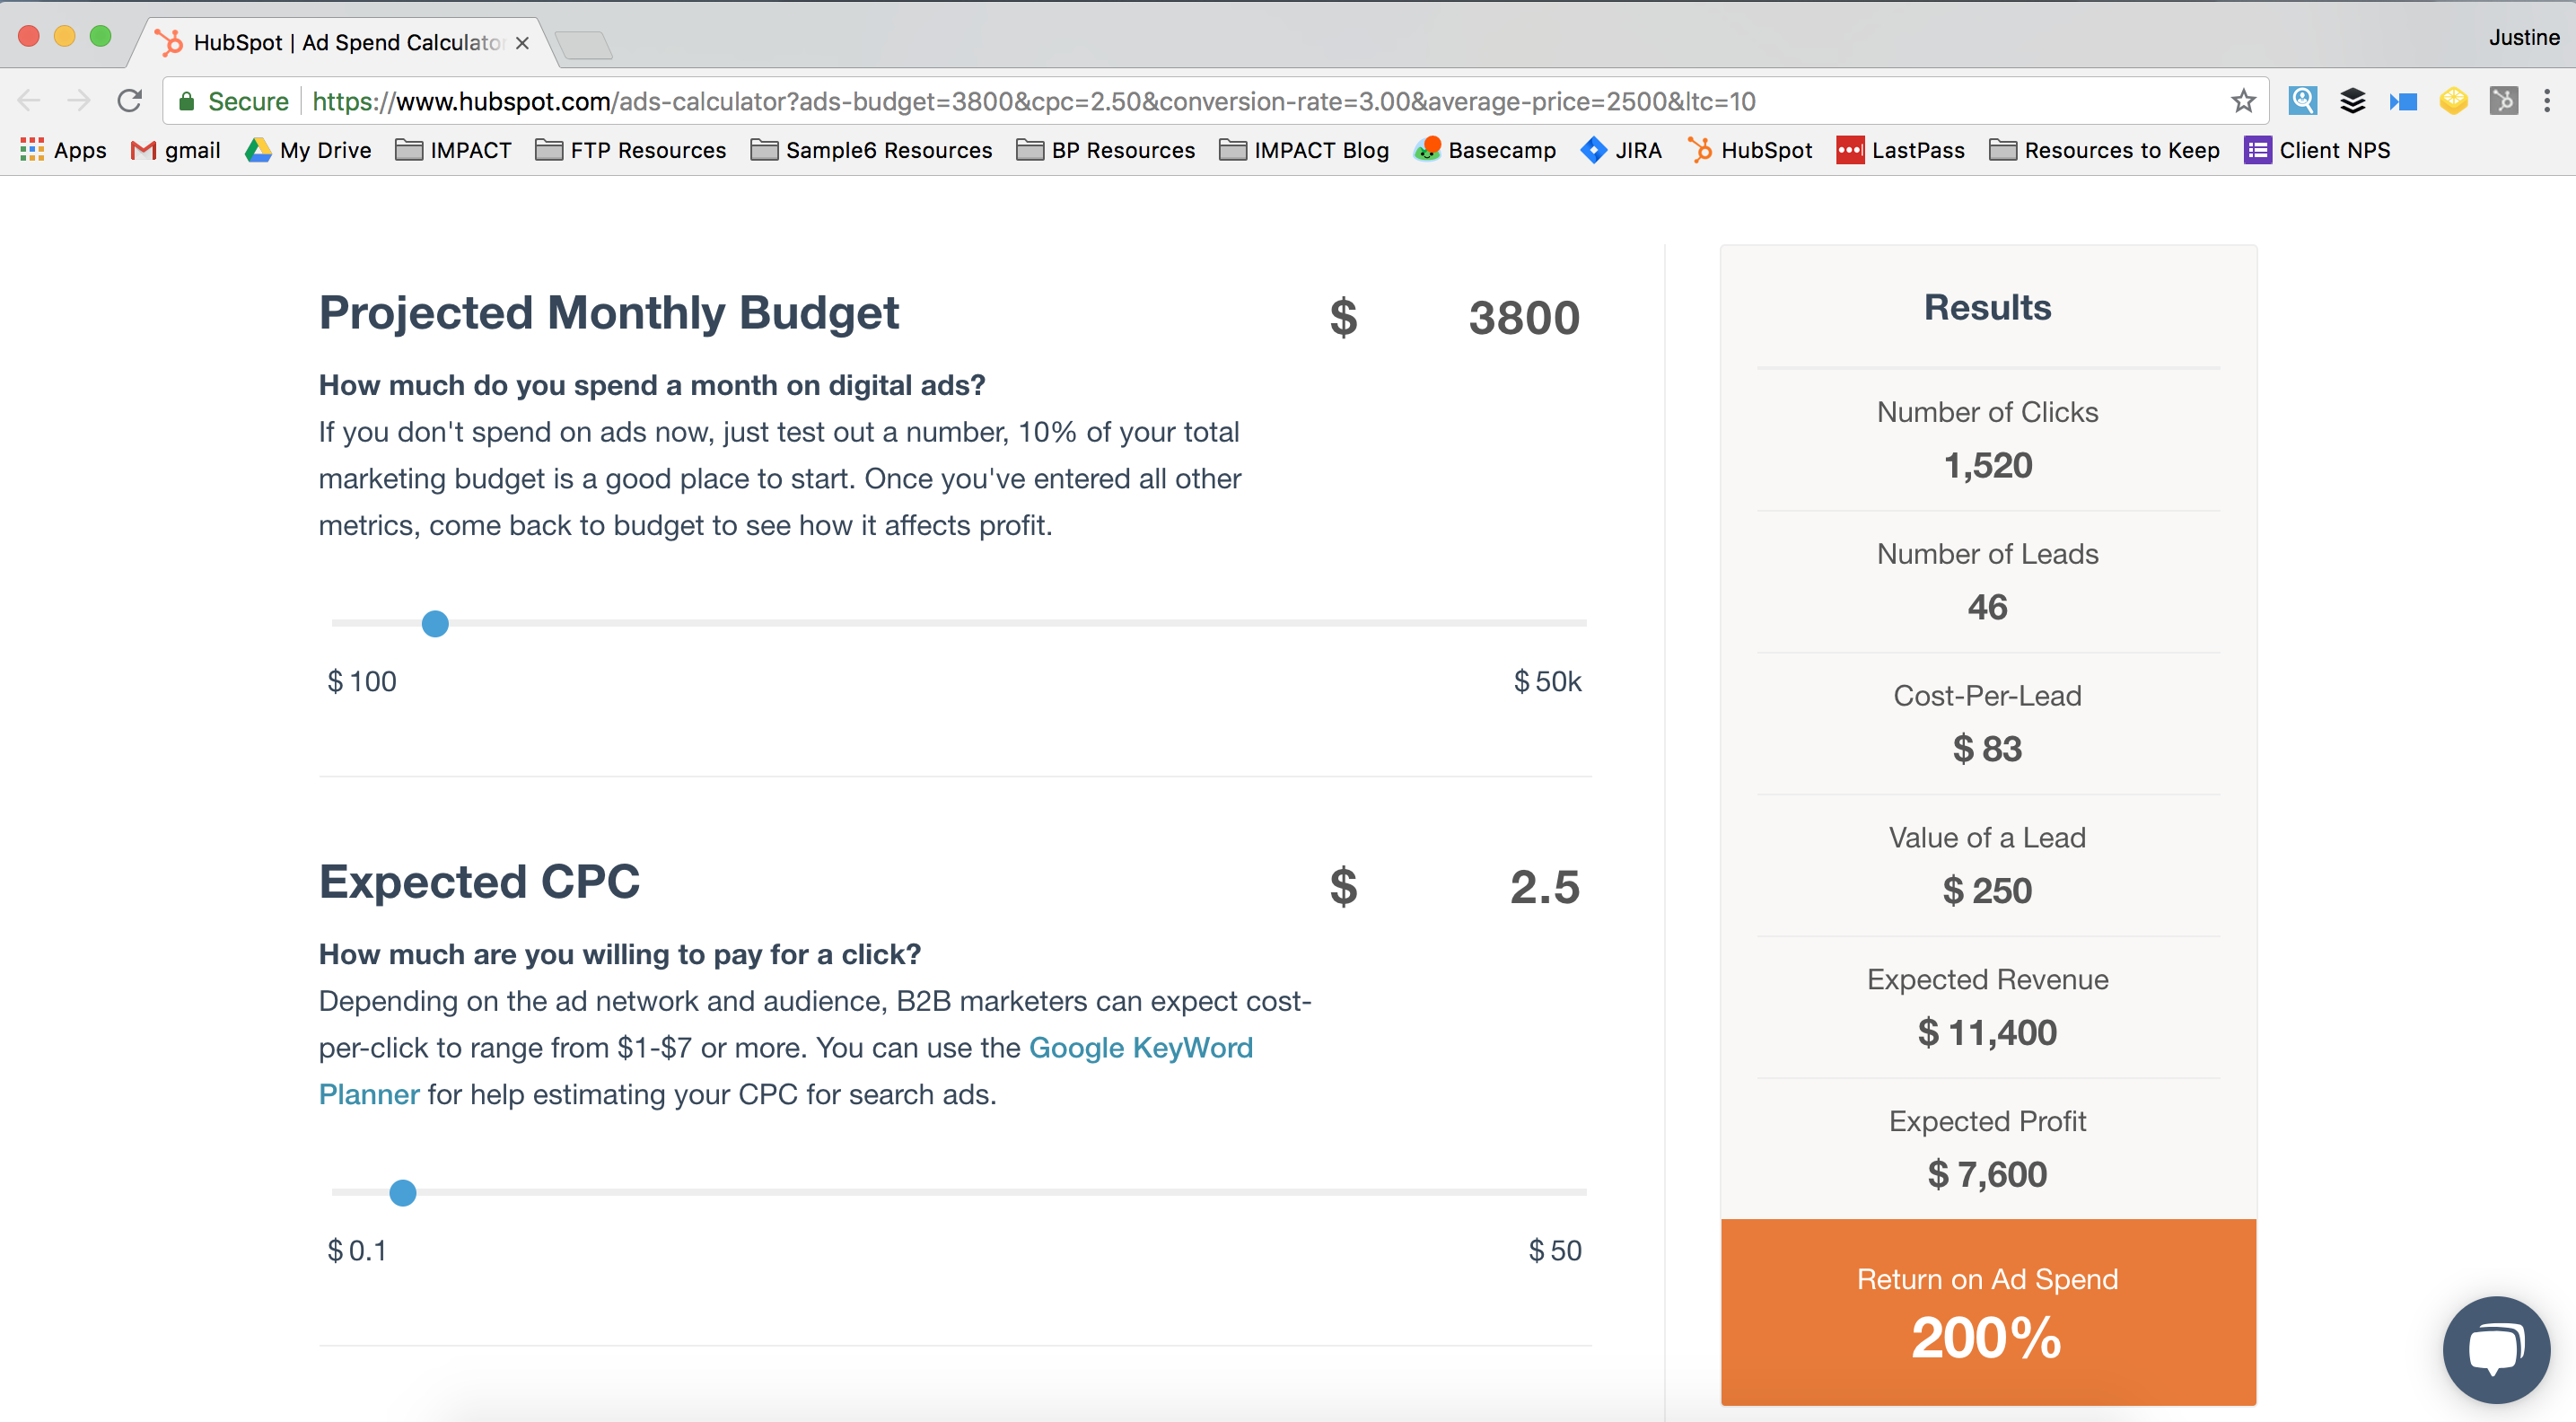The height and width of the screenshot is (1422, 2576).
Task: Open the HubSpot sprocket extension icon
Action: tap(2503, 101)
